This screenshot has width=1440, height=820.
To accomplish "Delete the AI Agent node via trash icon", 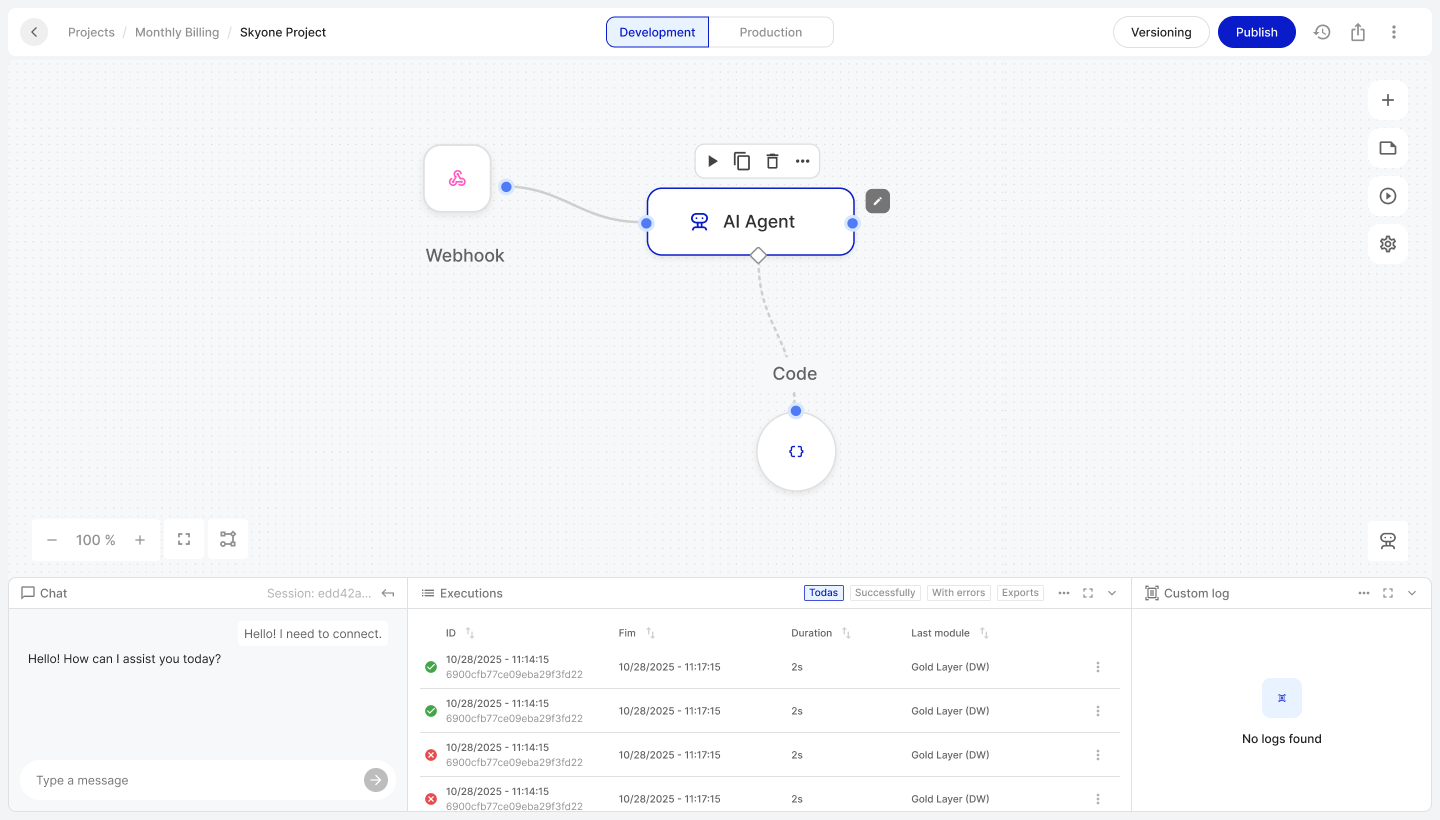I will [772, 161].
